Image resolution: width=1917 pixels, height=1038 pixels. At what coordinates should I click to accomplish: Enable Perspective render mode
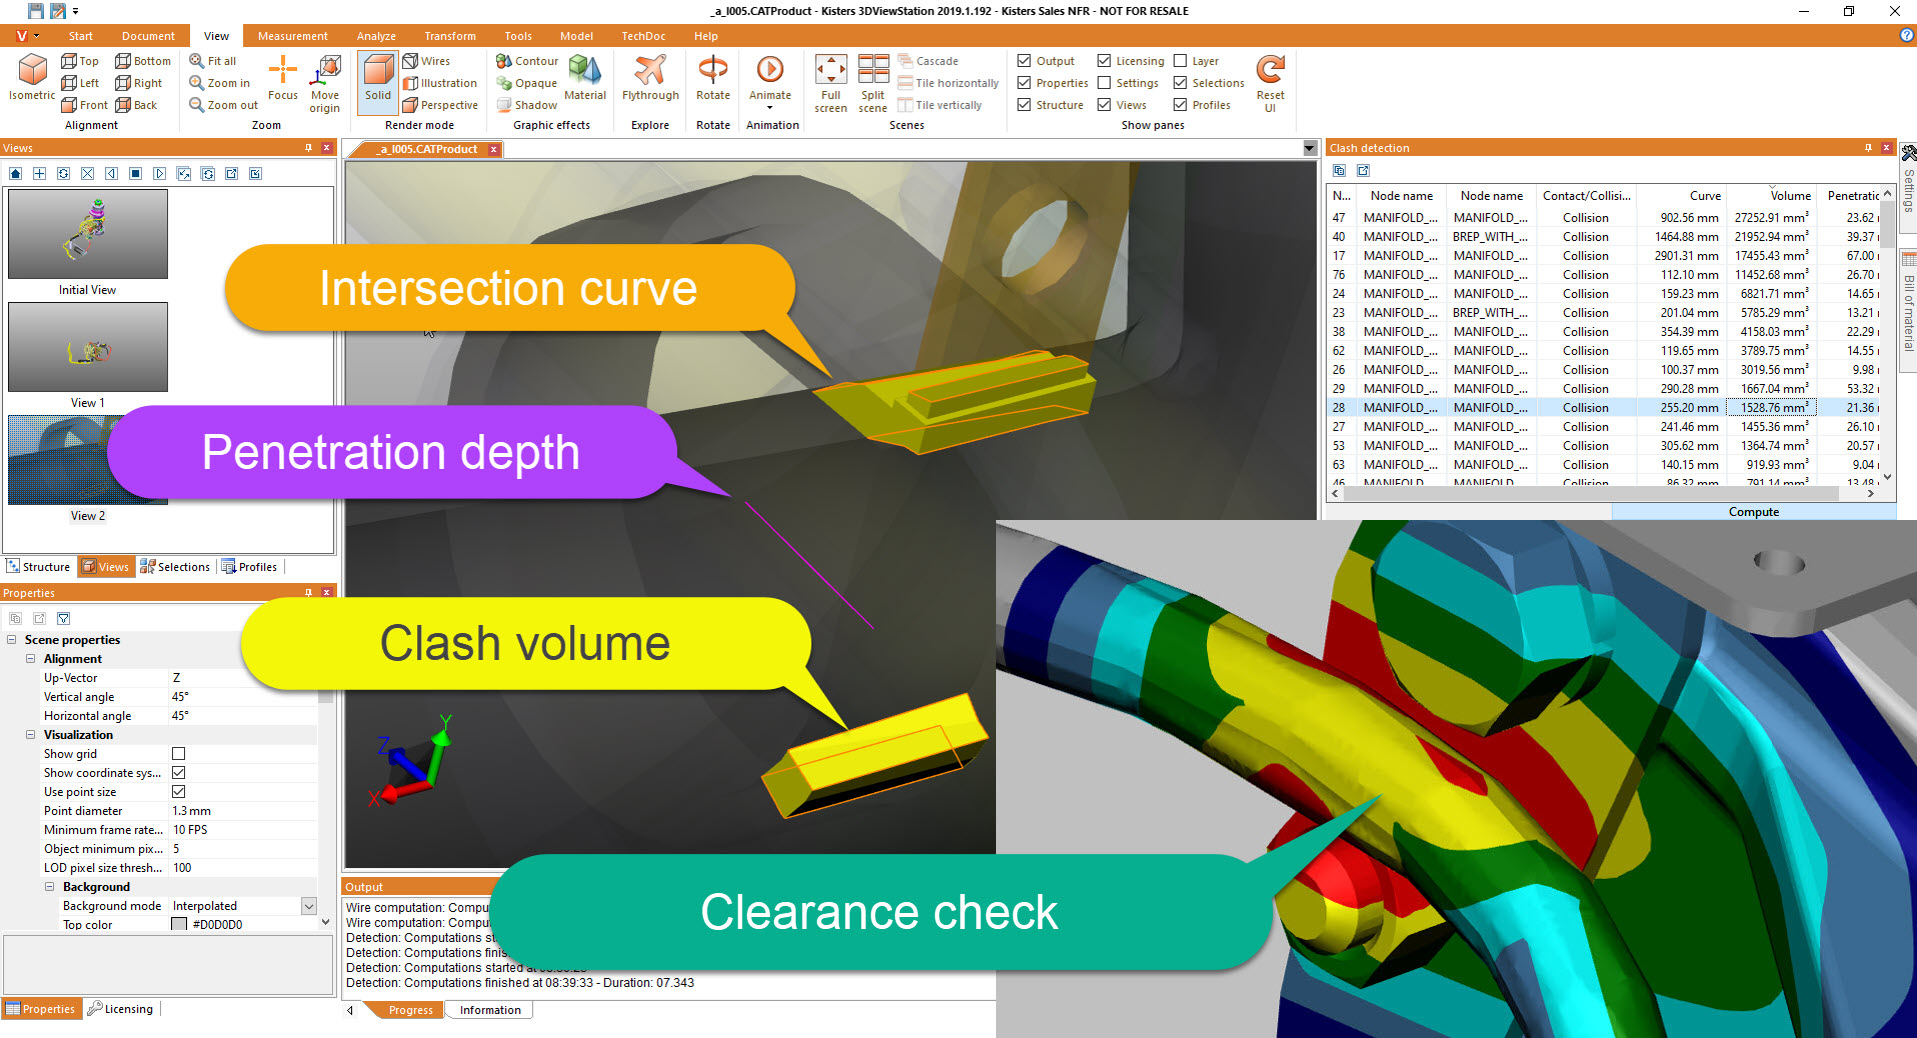coord(441,105)
